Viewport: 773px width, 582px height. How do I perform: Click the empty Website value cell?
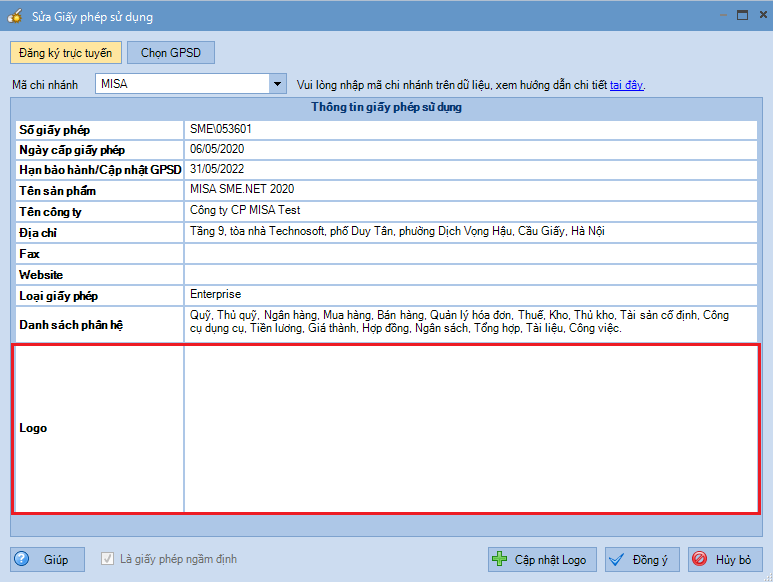tap(470, 274)
